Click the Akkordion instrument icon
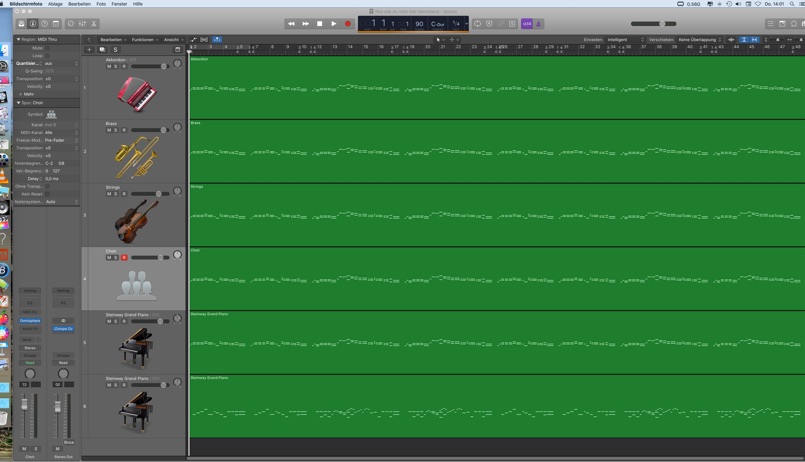The width and height of the screenshot is (805, 462). point(137,94)
